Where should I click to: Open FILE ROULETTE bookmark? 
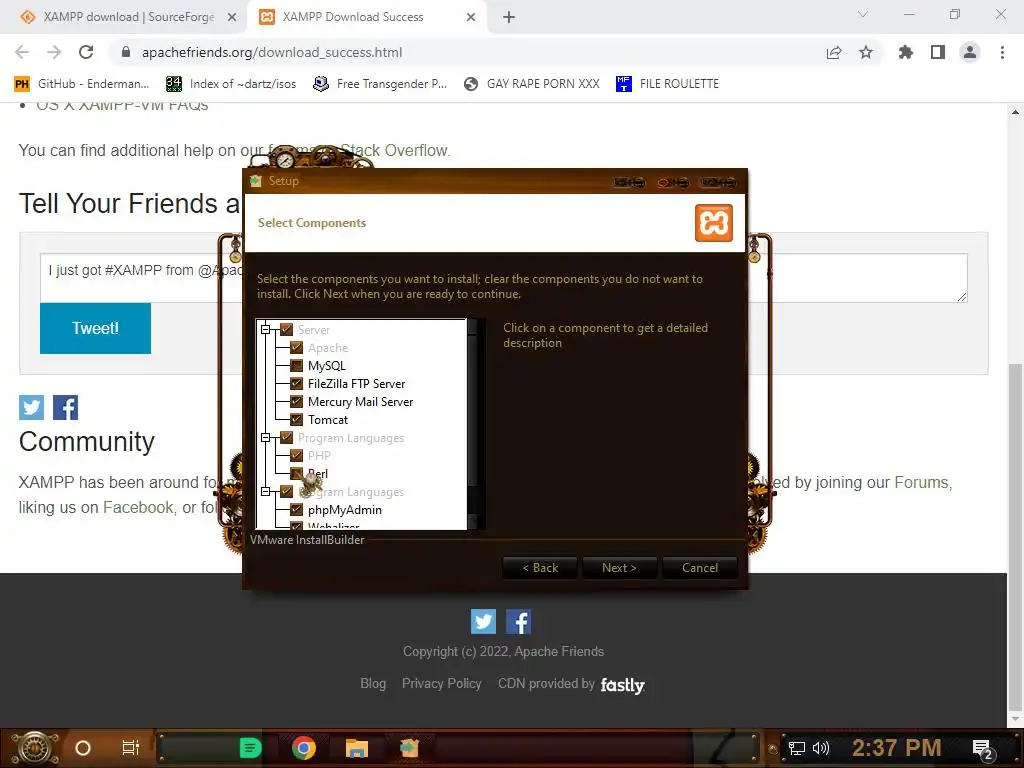coord(667,84)
